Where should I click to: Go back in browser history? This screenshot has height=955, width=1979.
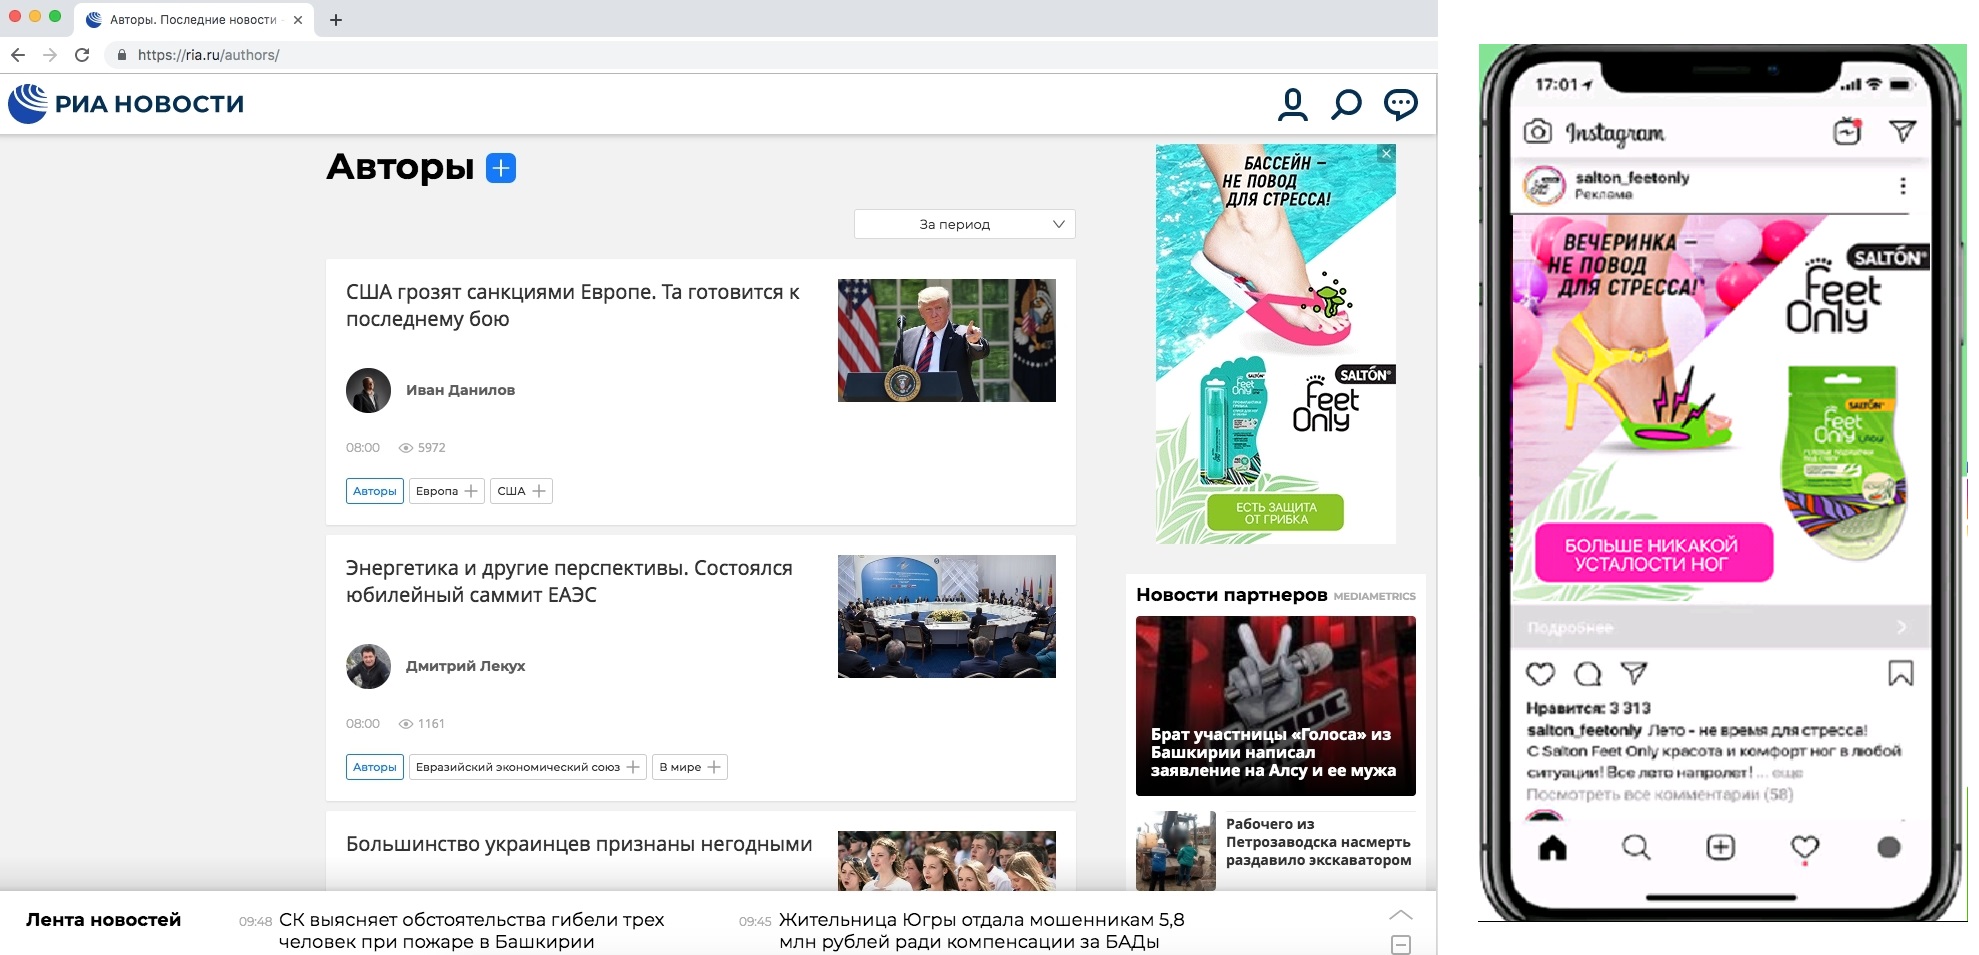pos(18,55)
